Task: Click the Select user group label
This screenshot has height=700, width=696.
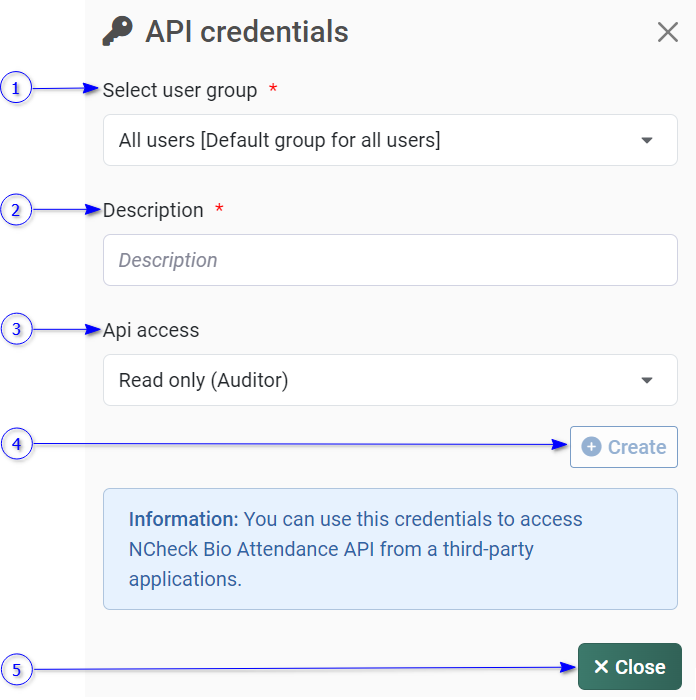Action: [180, 90]
